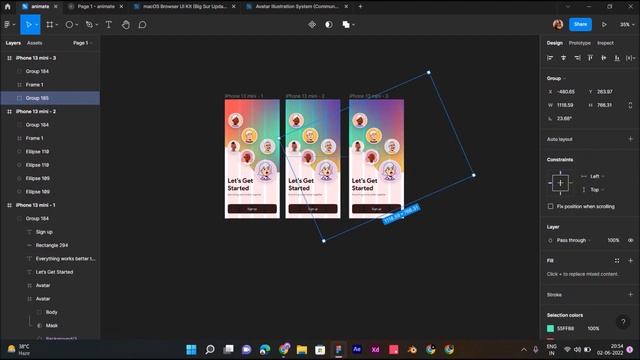
Task: Click Align horizontal centers icon
Action: [564, 58]
